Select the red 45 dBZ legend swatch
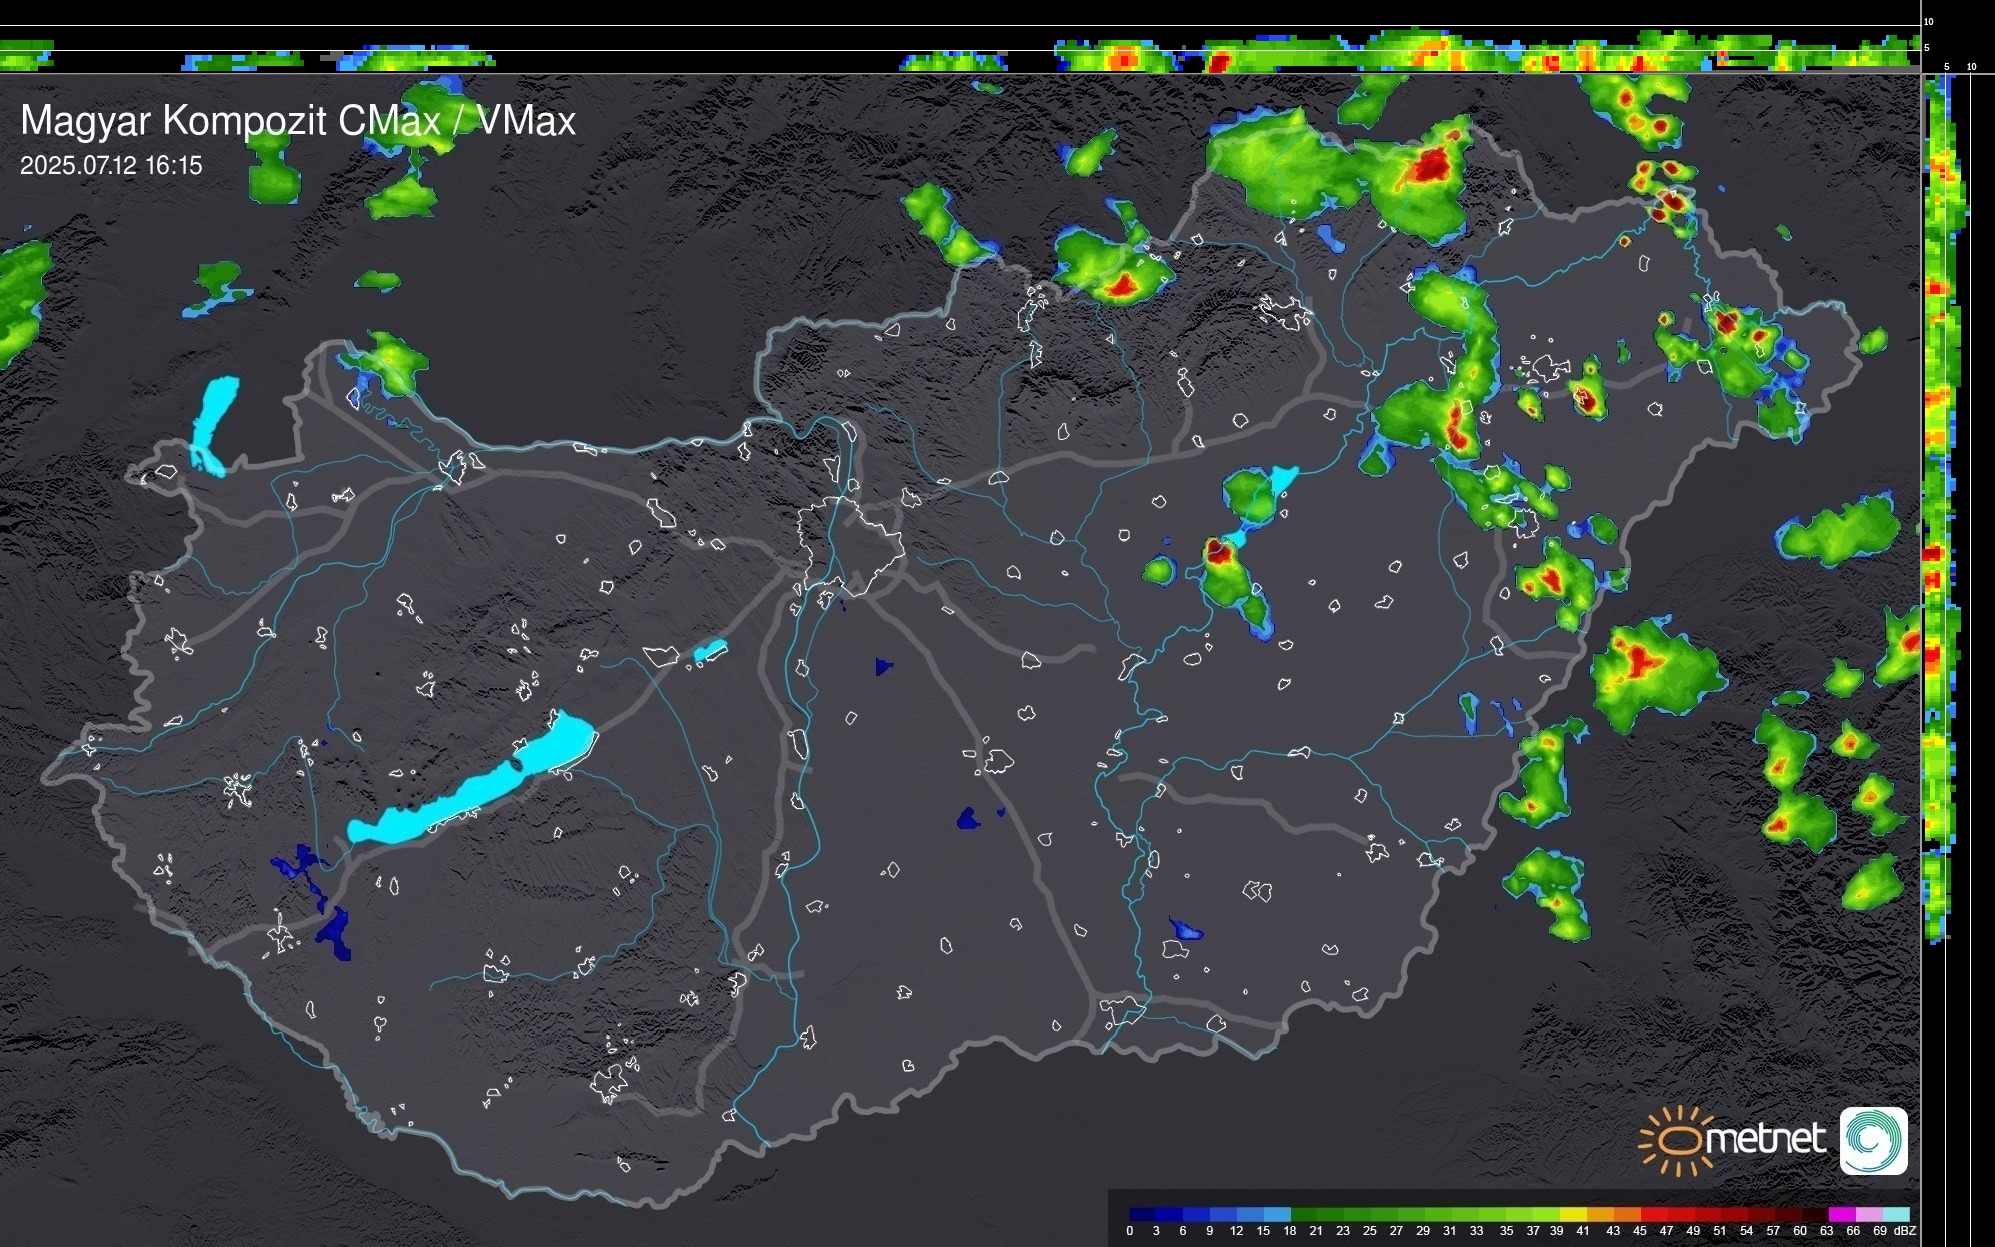 (1654, 1215)
